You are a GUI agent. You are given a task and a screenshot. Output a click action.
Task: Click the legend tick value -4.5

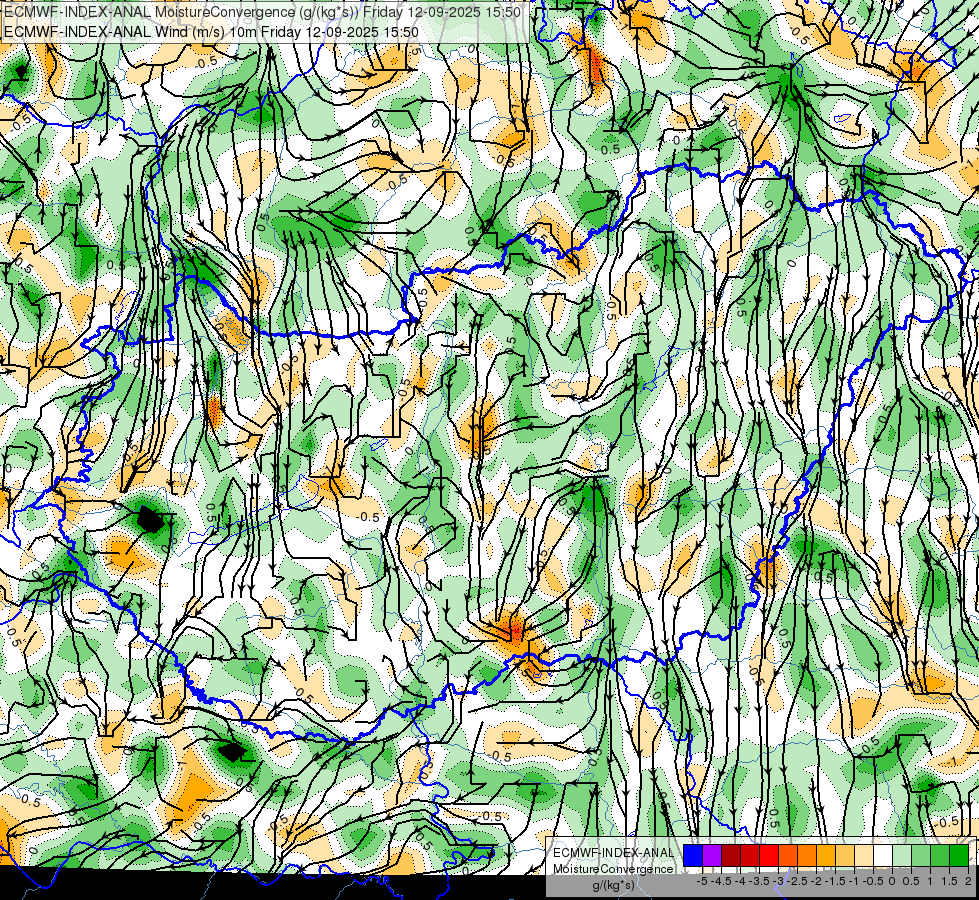click(x=721, y=881)
